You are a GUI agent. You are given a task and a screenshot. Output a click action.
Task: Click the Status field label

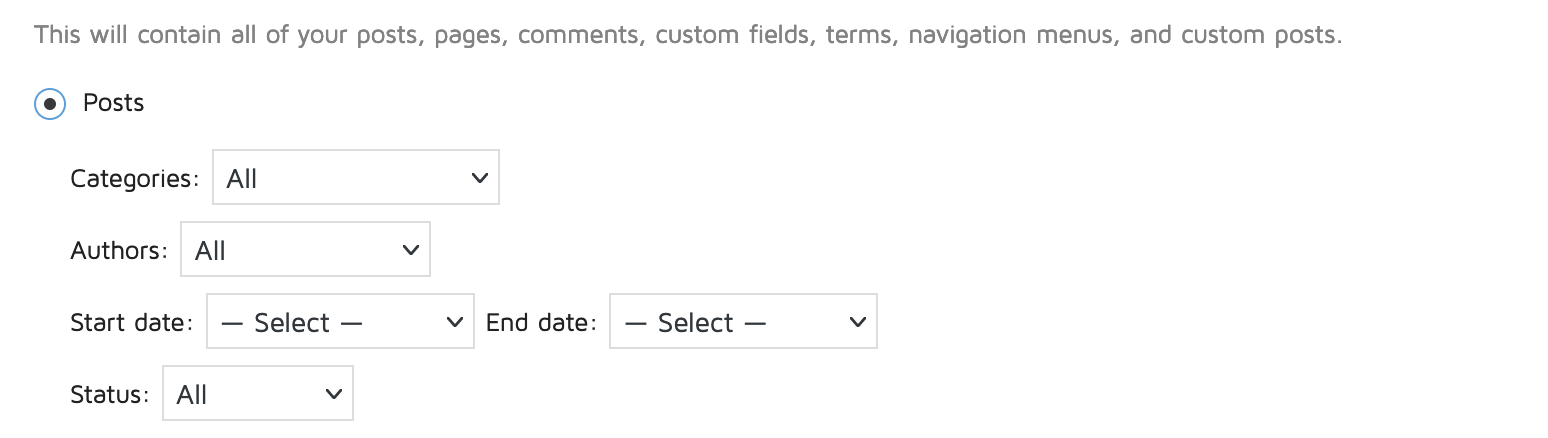pos(110,395)
